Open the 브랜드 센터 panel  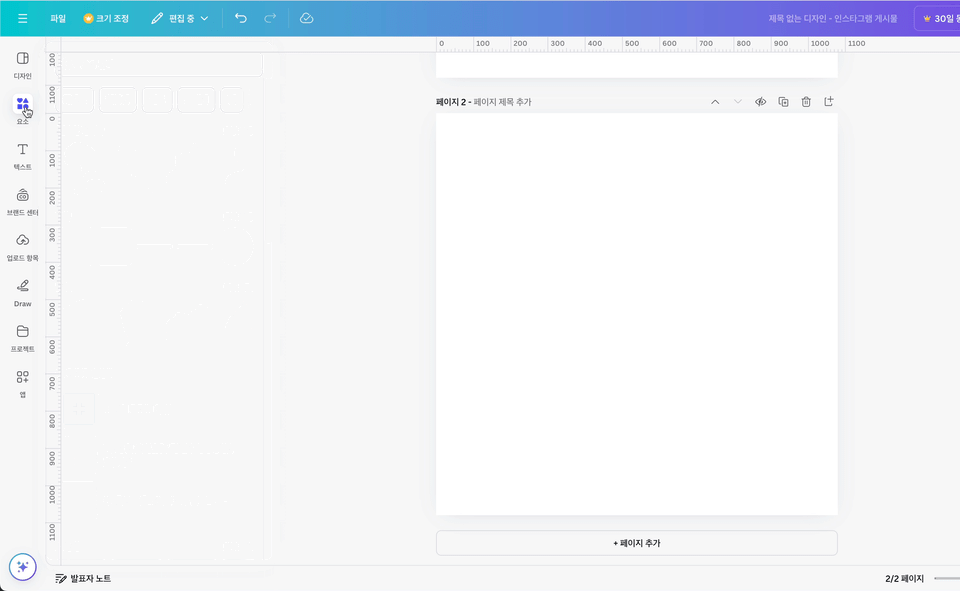[x=22, y=201]
